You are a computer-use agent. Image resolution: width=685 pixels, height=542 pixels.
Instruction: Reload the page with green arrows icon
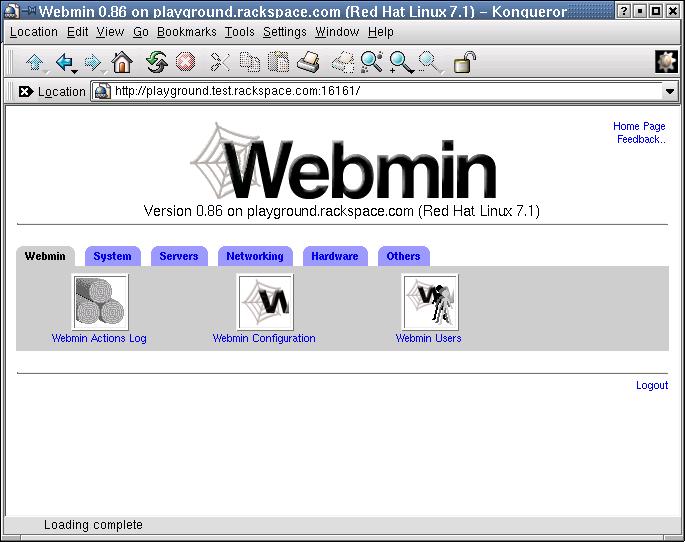[156, 62]
